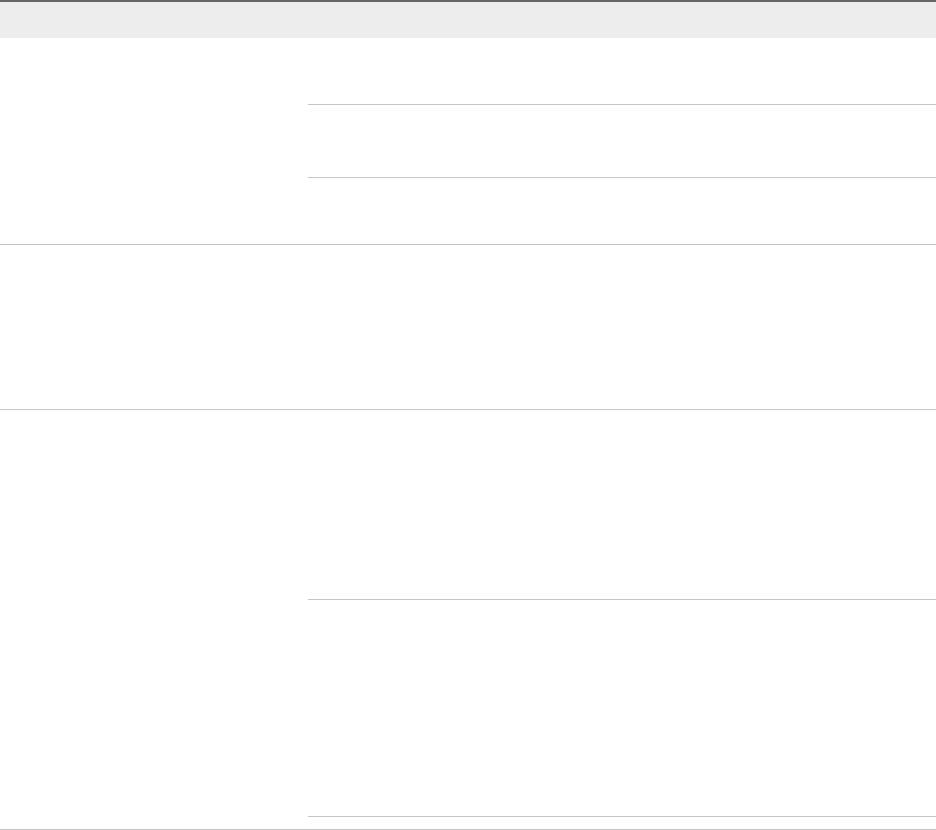Image resolution: width=936 pixels, height=830 pixels.
Task: Click the divider between the third row's sub-cells
Action: (621, 600)
